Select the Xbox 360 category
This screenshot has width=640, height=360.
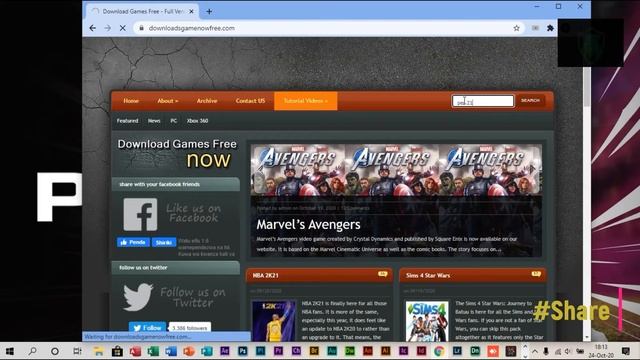coord(198,121)
